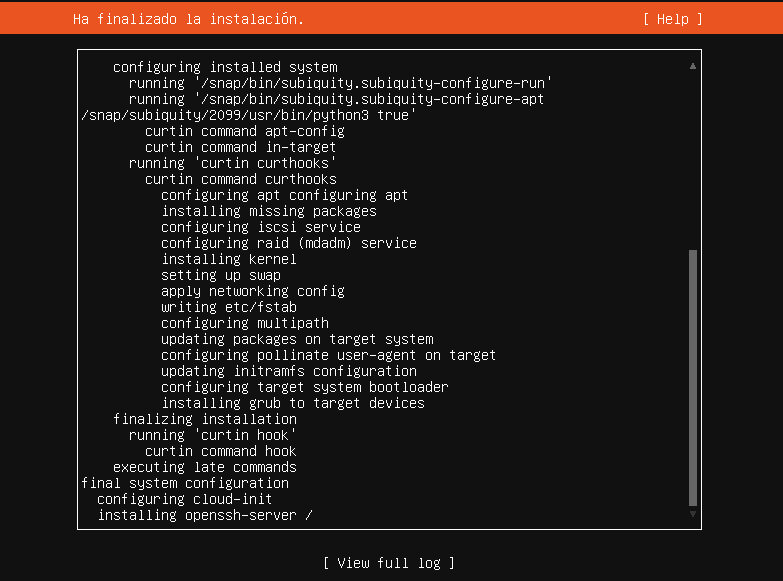783x581 pixels.
Task: Click the "writing etc/fstab" log line
Action: 229,307
